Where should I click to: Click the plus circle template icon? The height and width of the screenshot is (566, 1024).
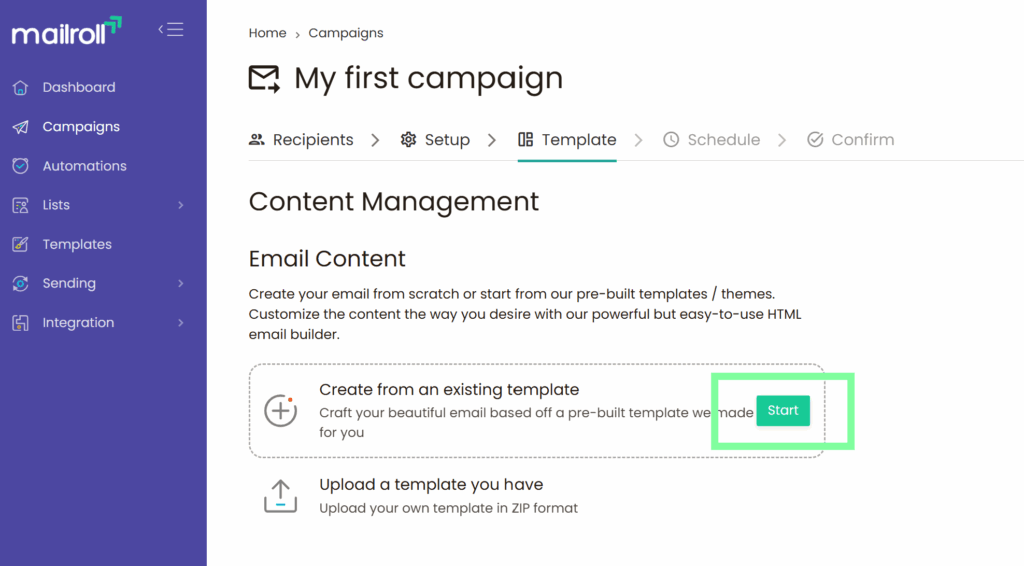281,410
